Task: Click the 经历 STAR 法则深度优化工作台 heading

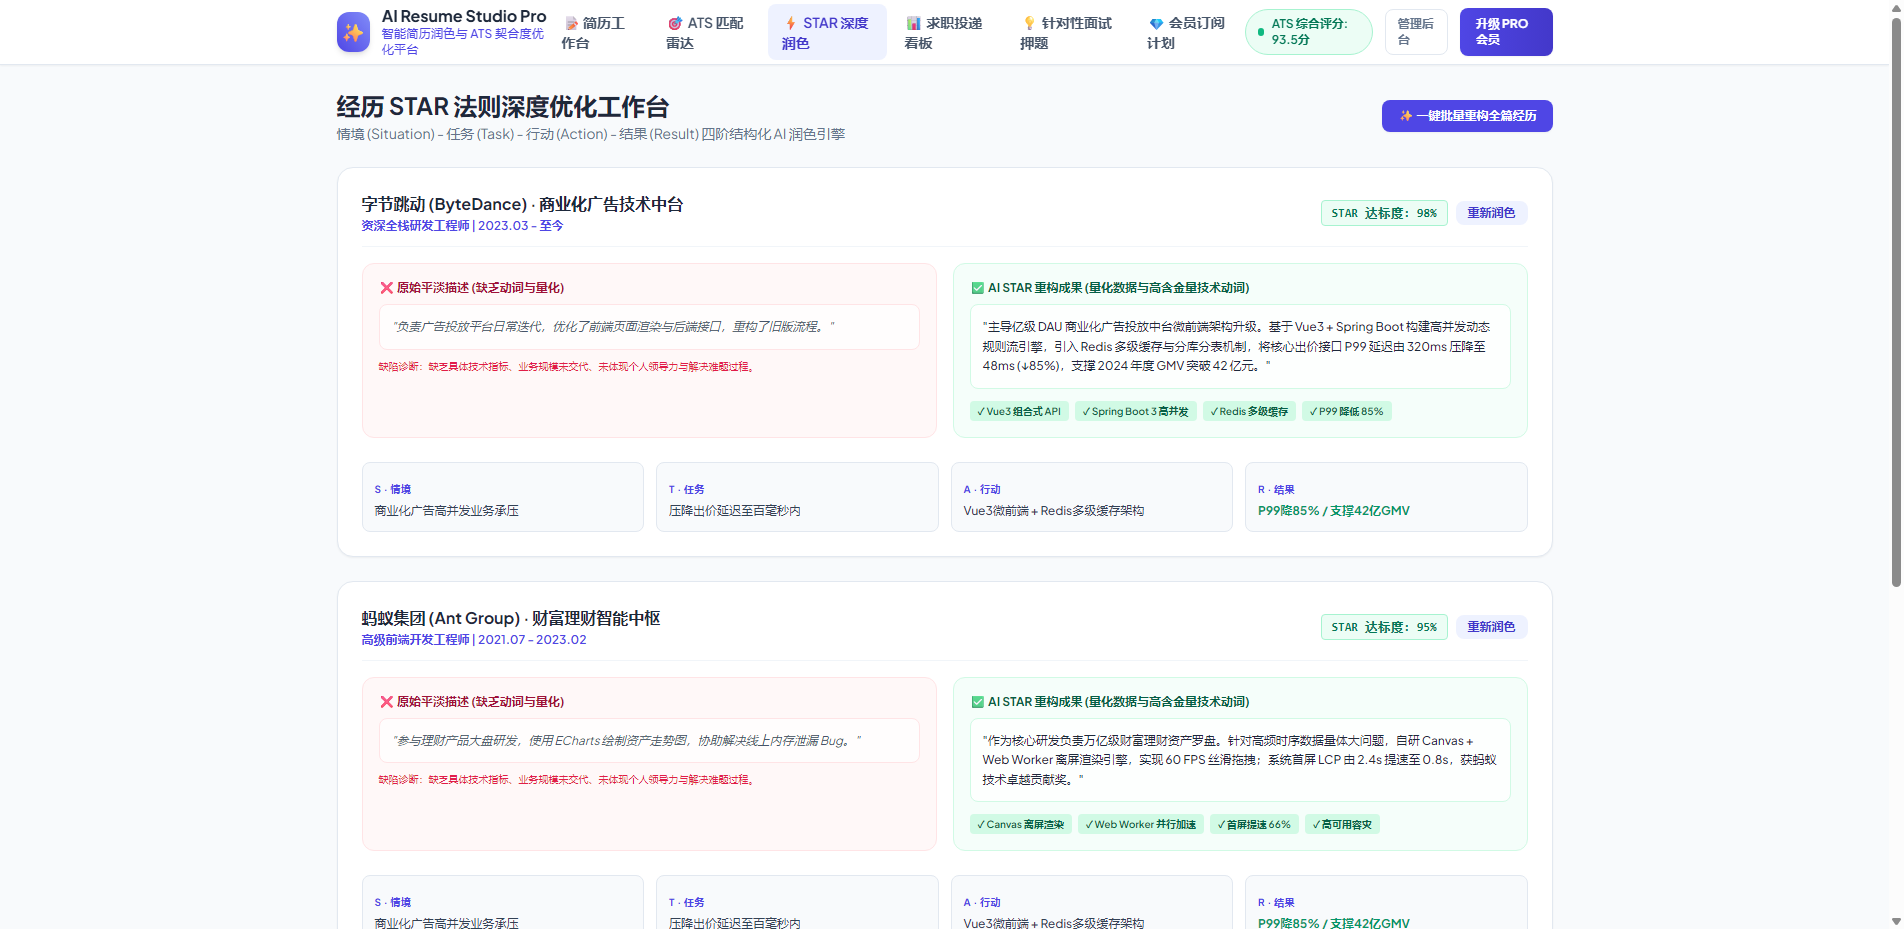Action: 503,107
